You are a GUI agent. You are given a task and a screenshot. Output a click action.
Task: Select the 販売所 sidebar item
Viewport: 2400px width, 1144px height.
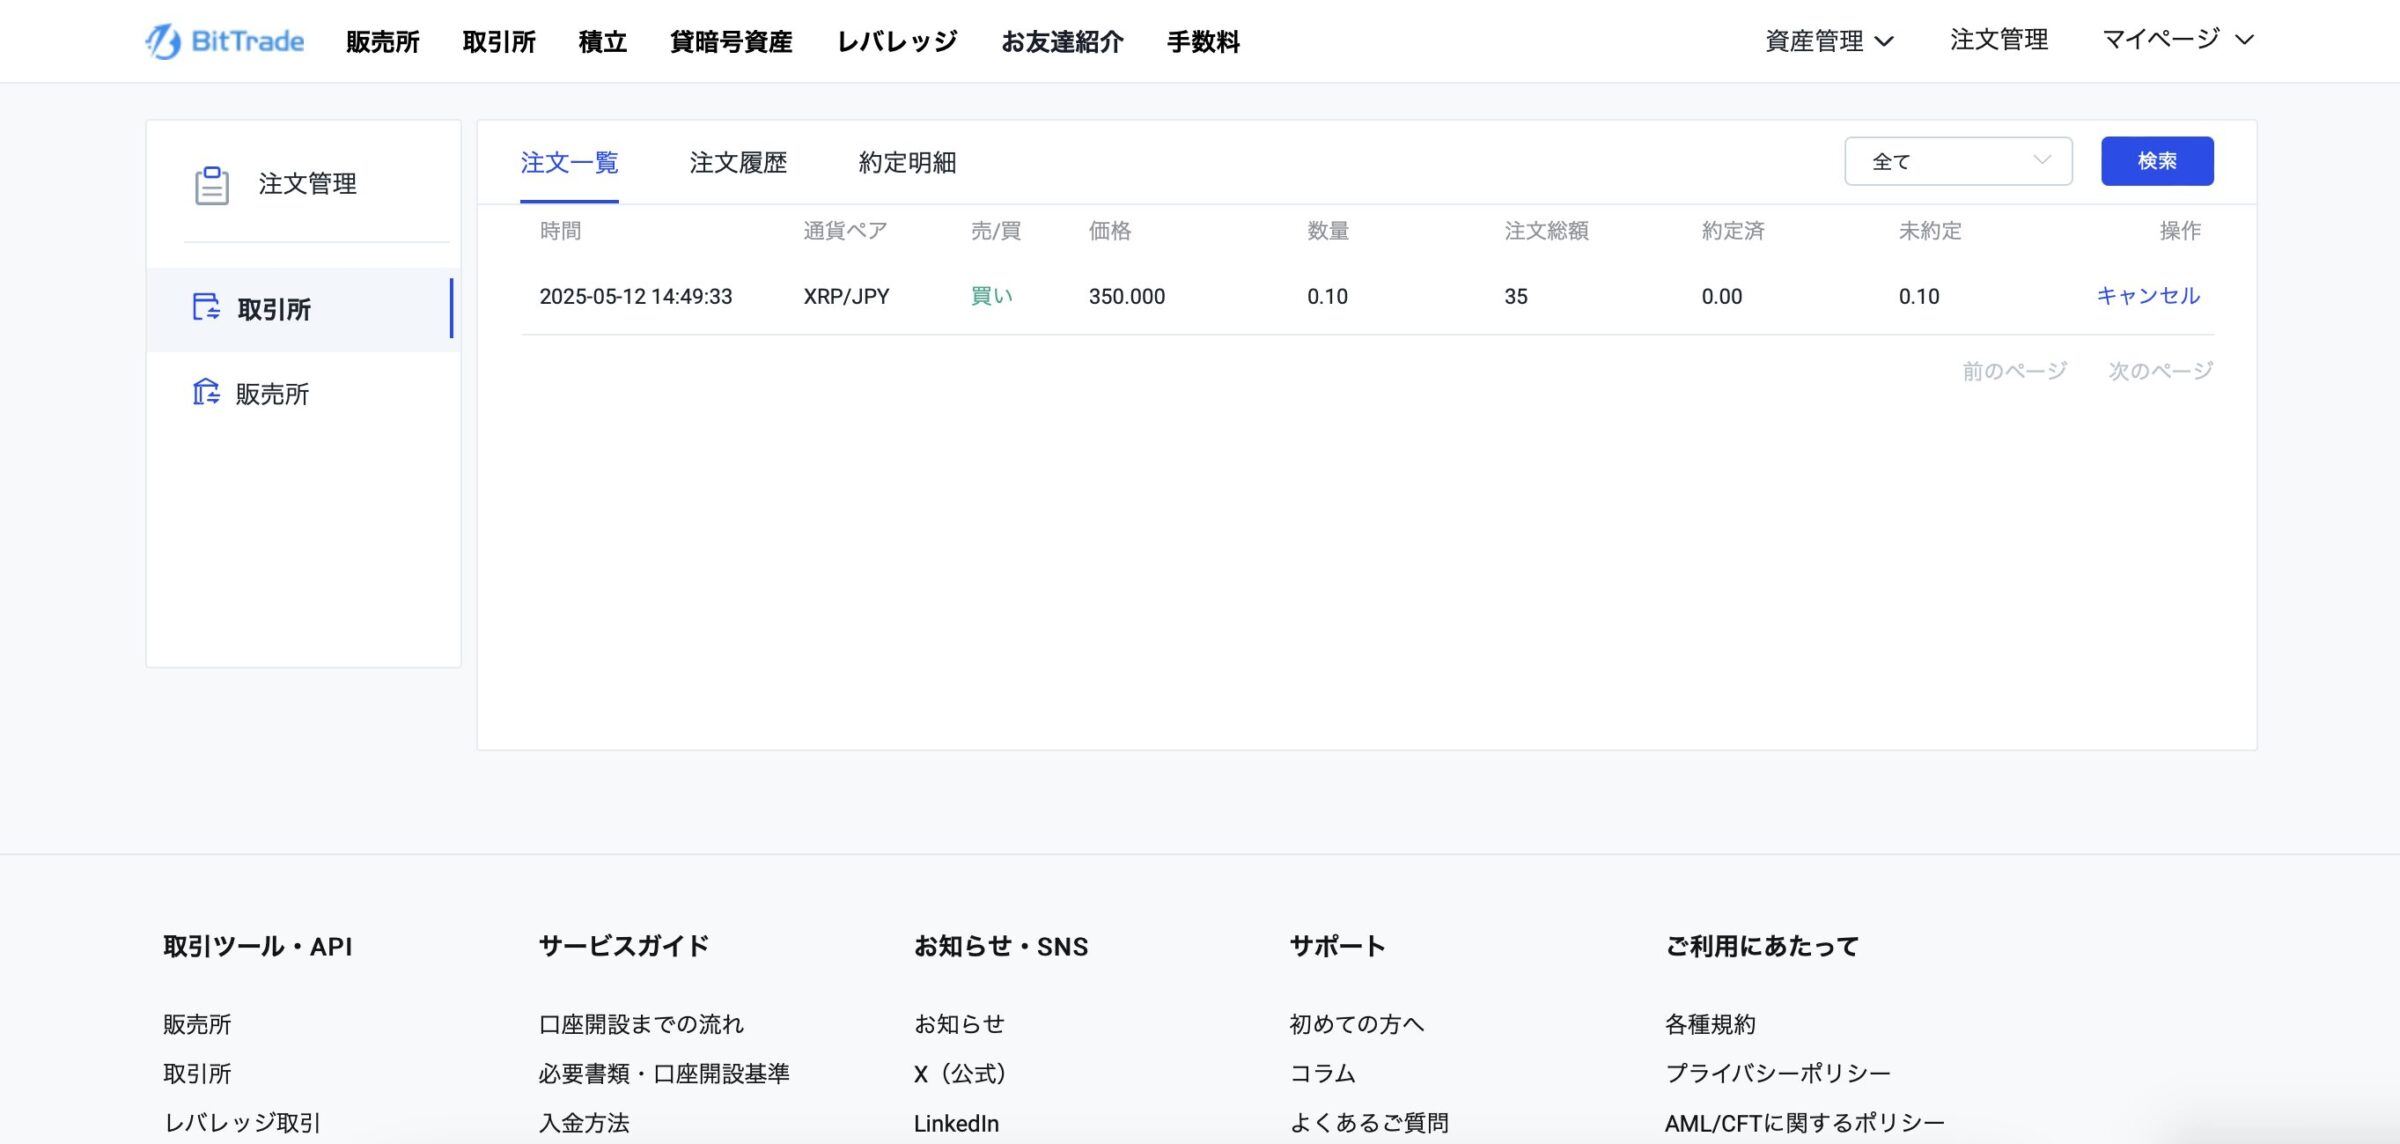pos(302,394)
